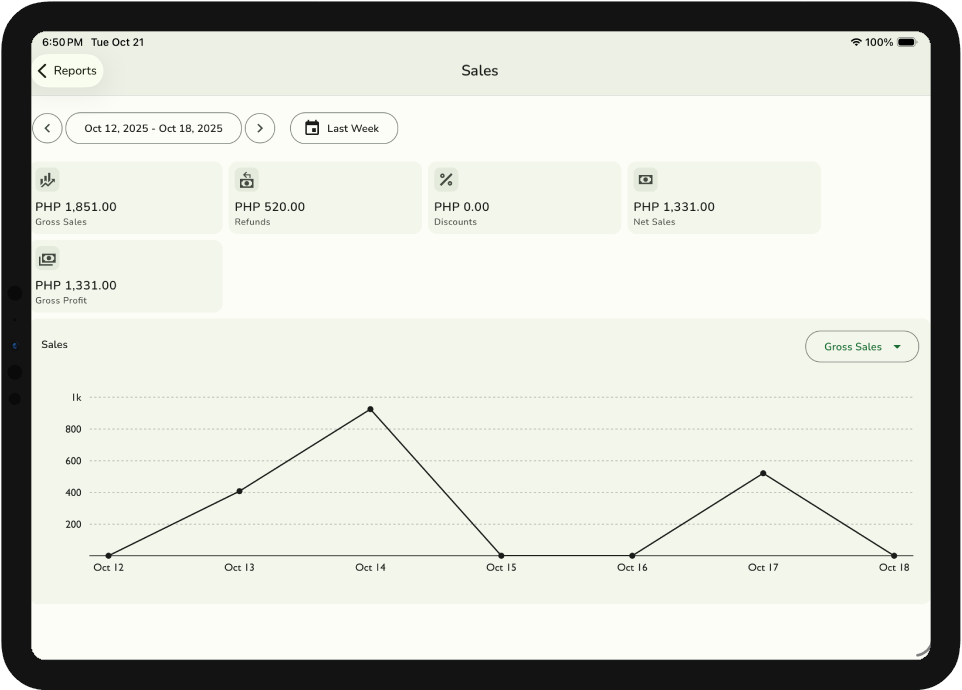Select the PHP 1,331.00 Net Sales card
This screenshot has width=962, height=690.
pyautogui.click(x=723, y=198)
